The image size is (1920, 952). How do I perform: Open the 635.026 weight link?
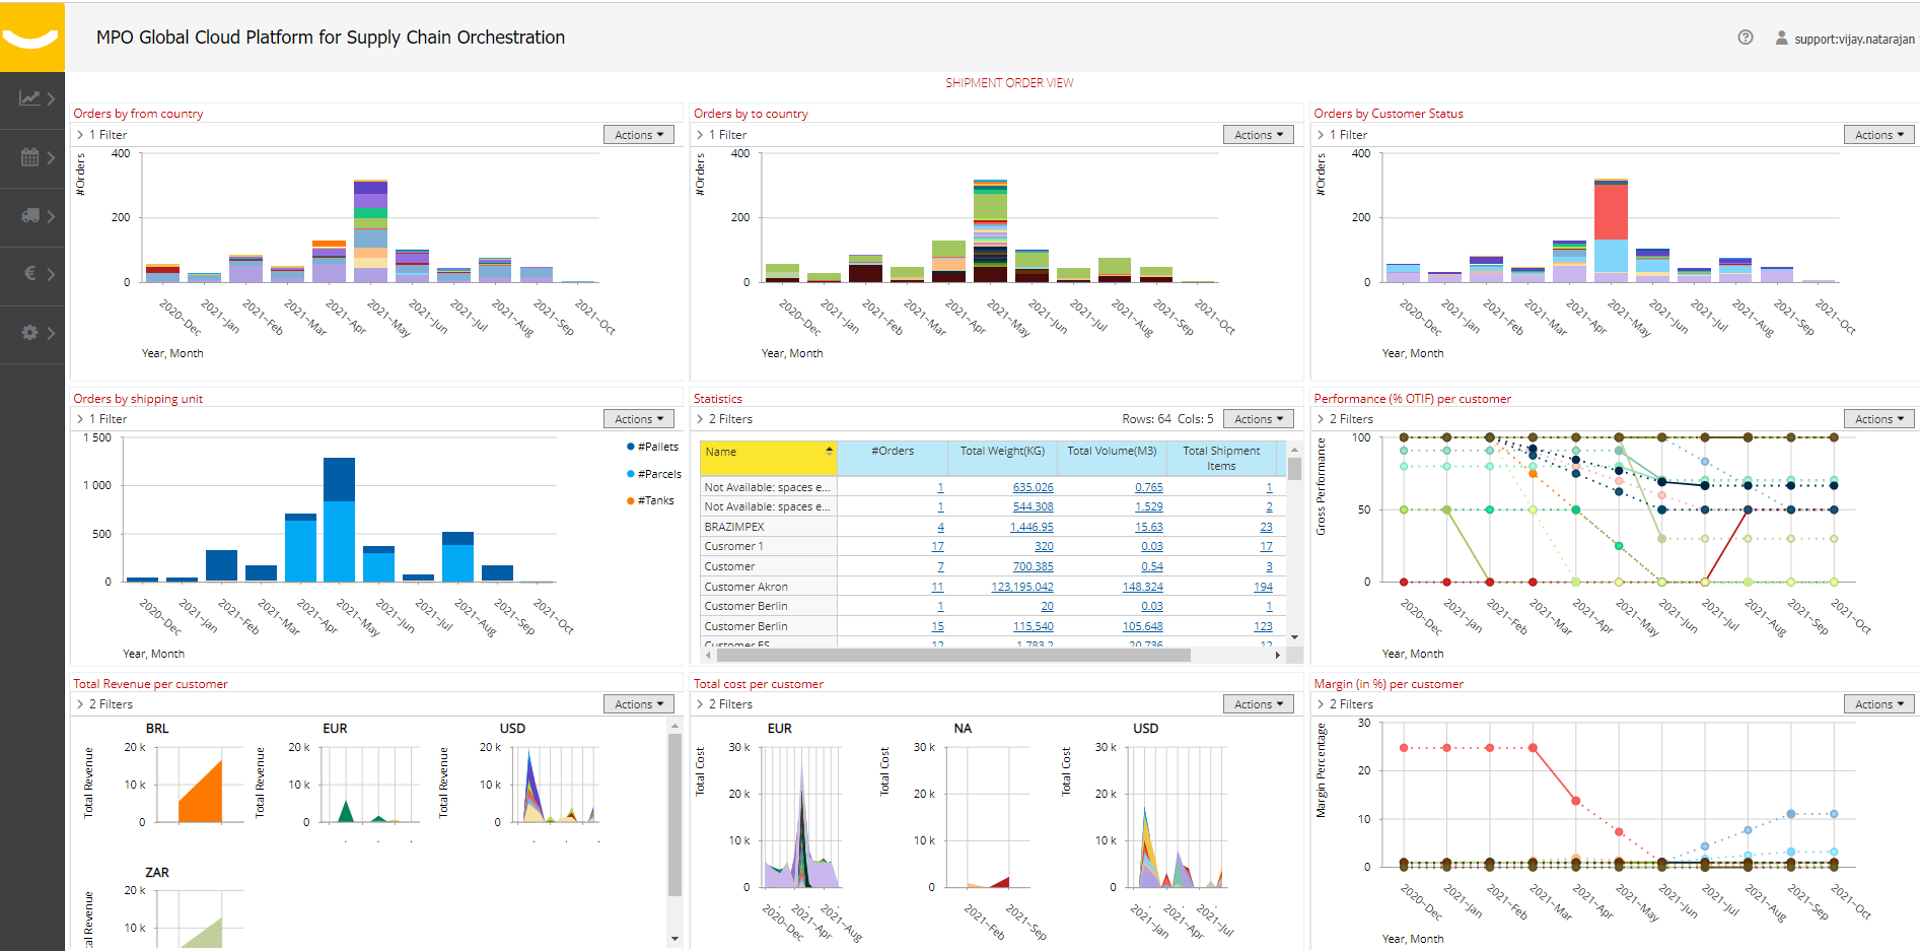pyautogui.click(x=1033, y=487)
